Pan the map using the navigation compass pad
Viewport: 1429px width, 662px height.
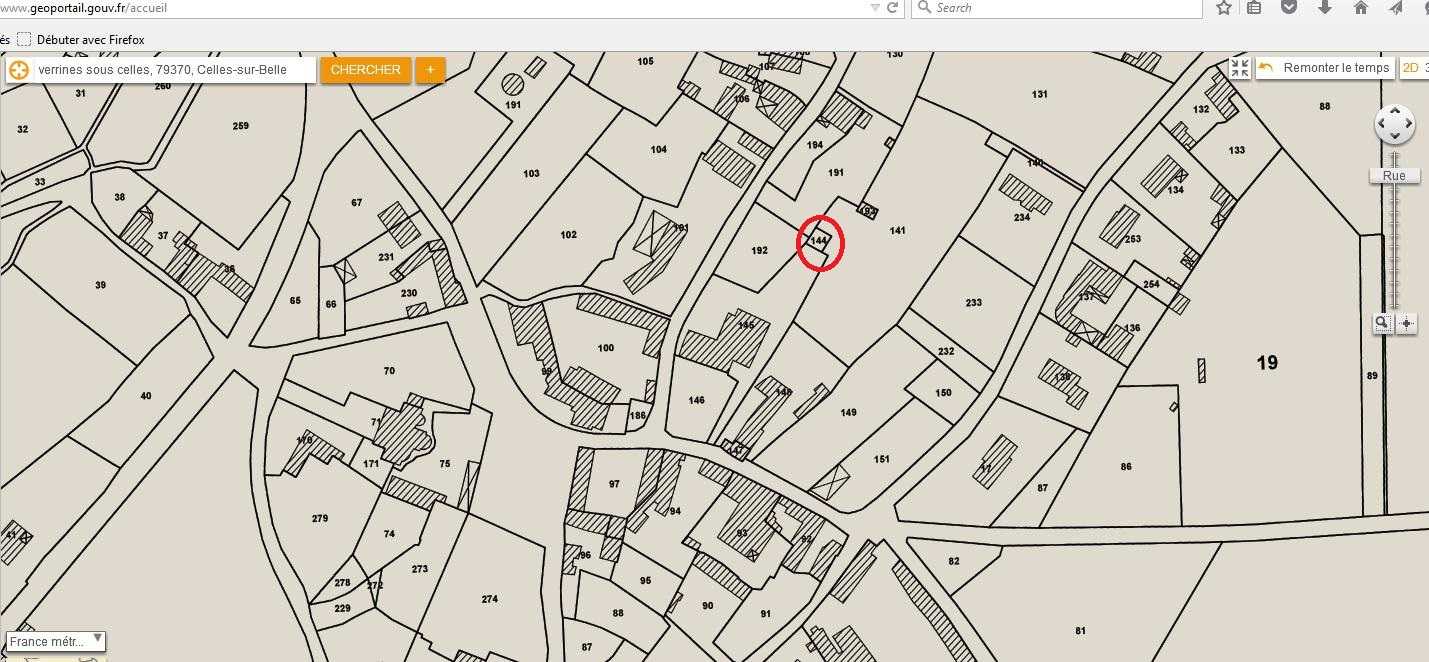1394,125
